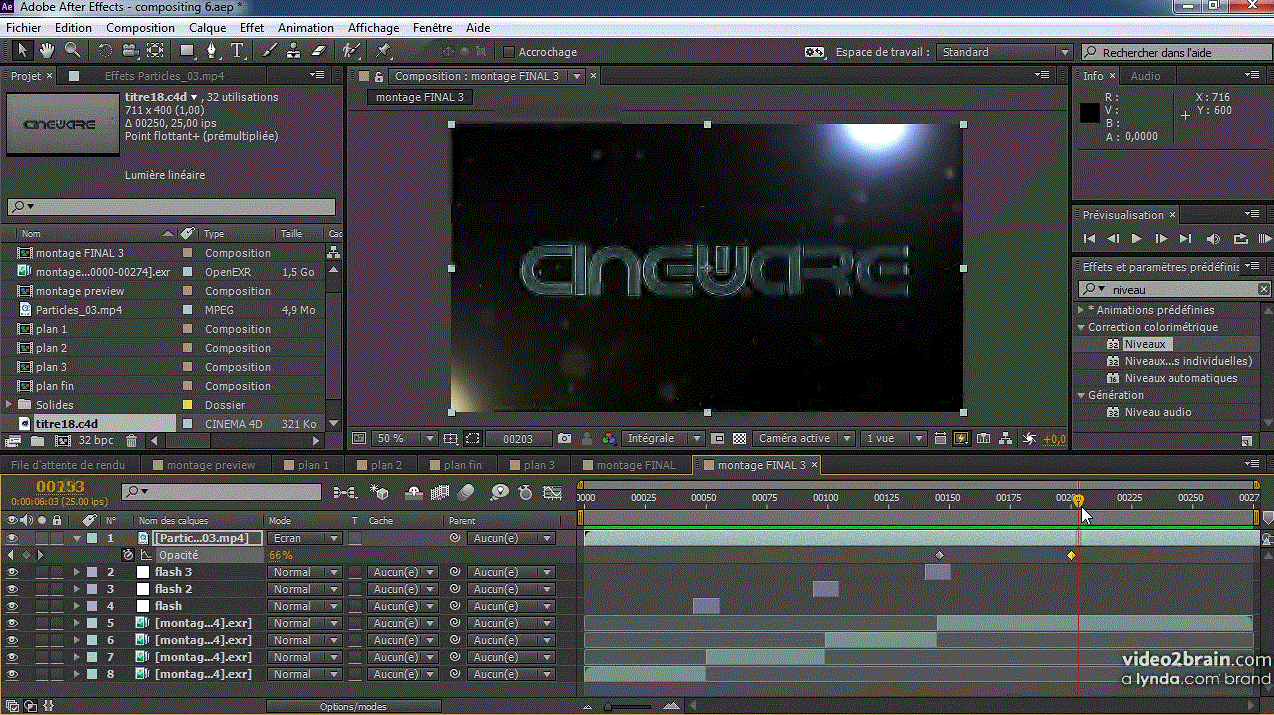
Task: Select the Unified Camera tool
Action: tap(130, 50)
